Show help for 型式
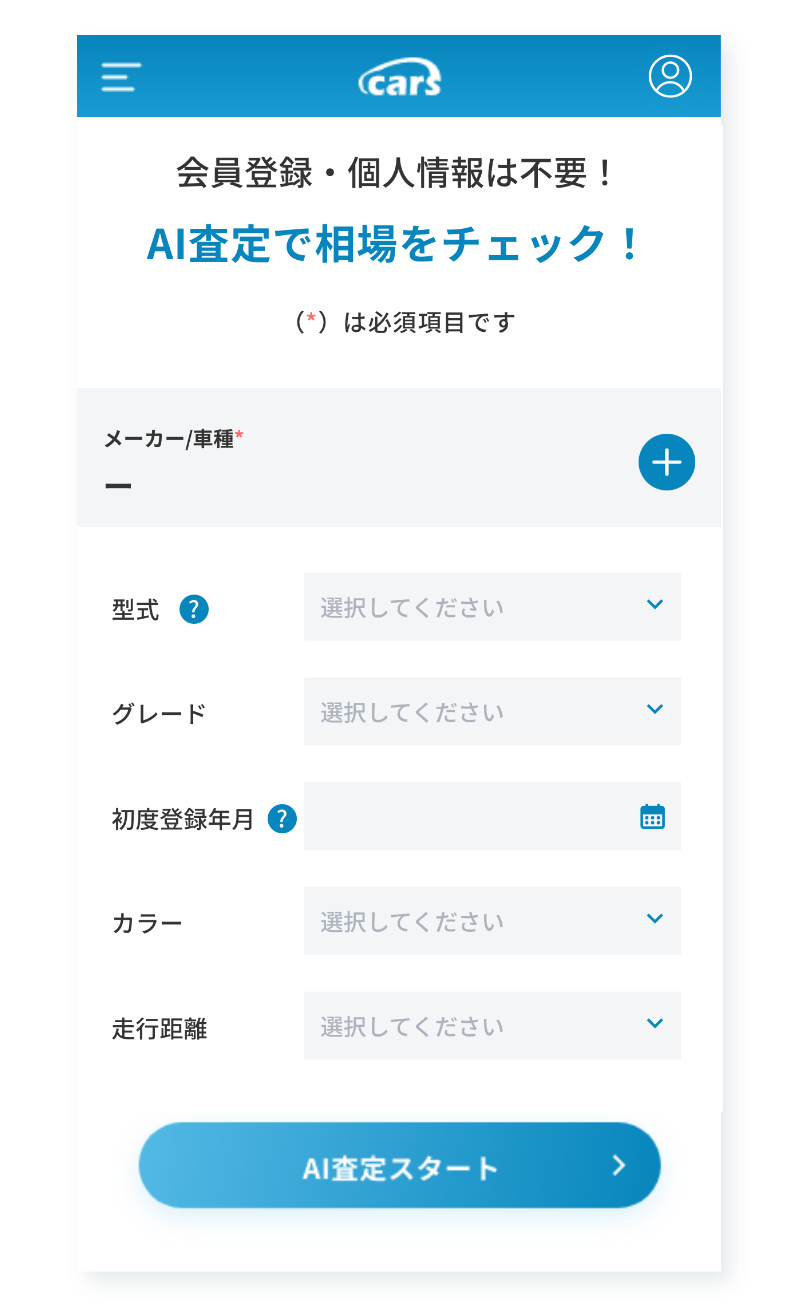 (194, 609)
